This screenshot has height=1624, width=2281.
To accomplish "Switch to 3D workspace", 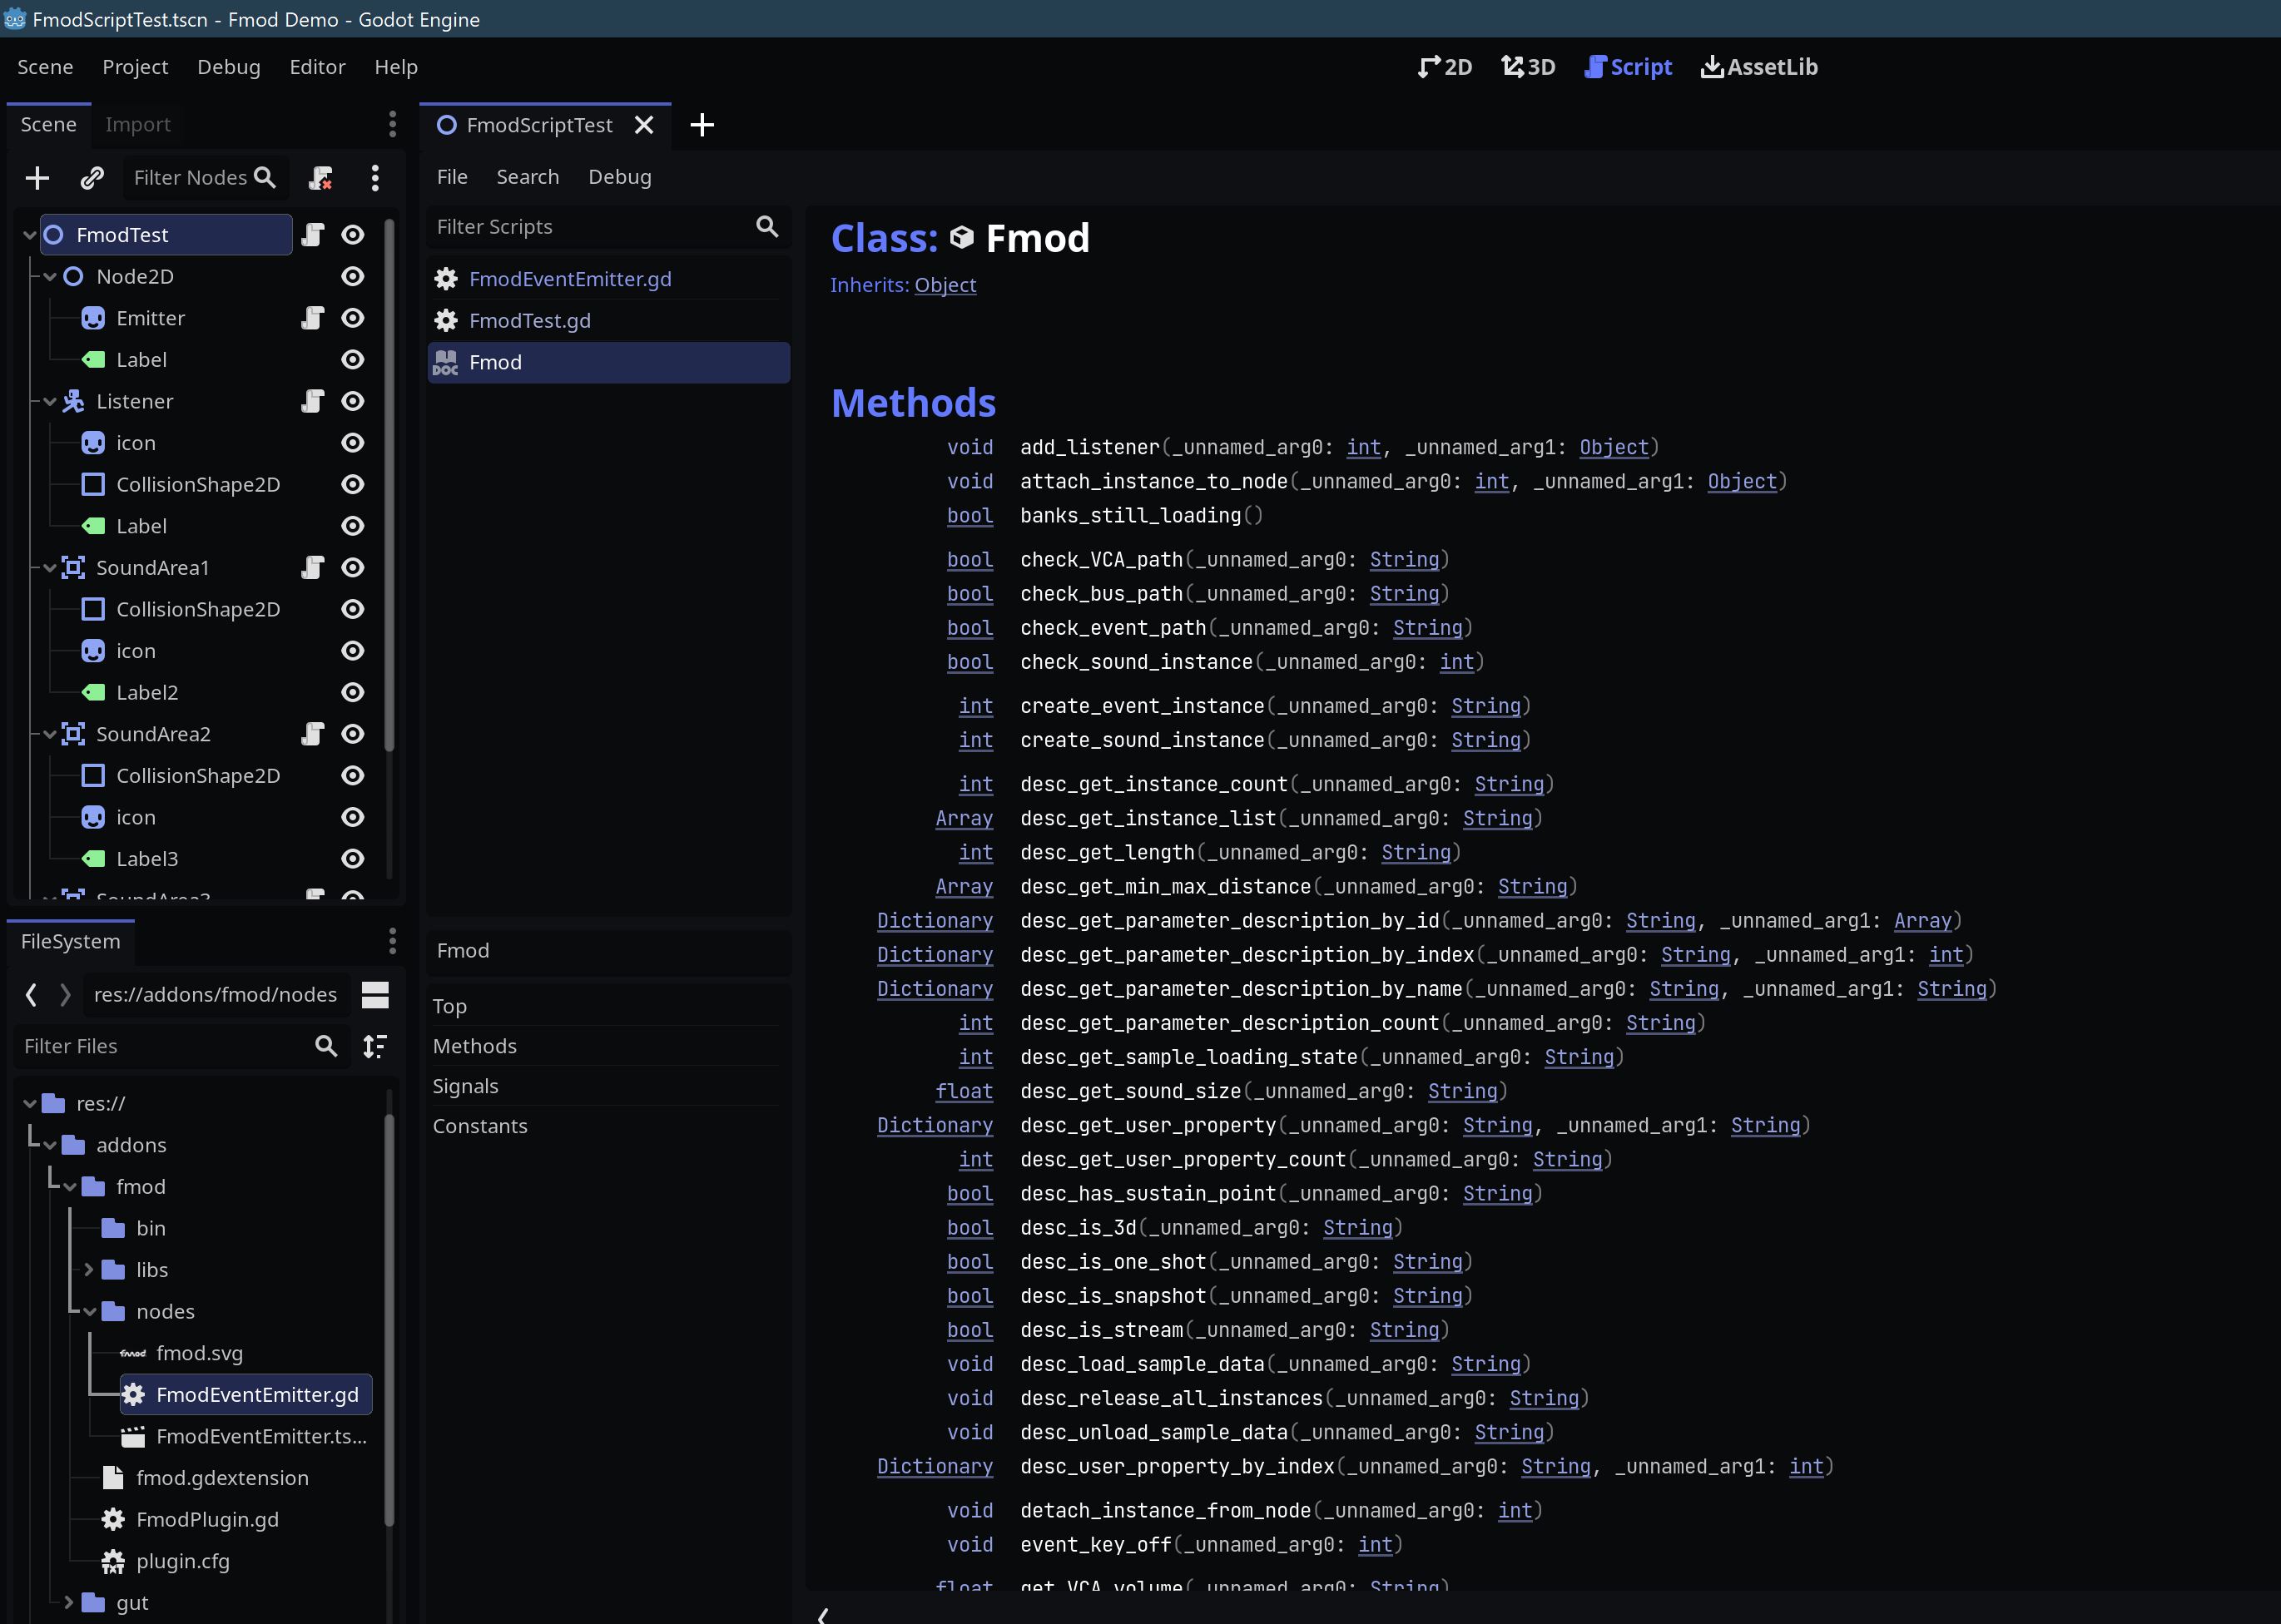I will [x=1528, y=67].
